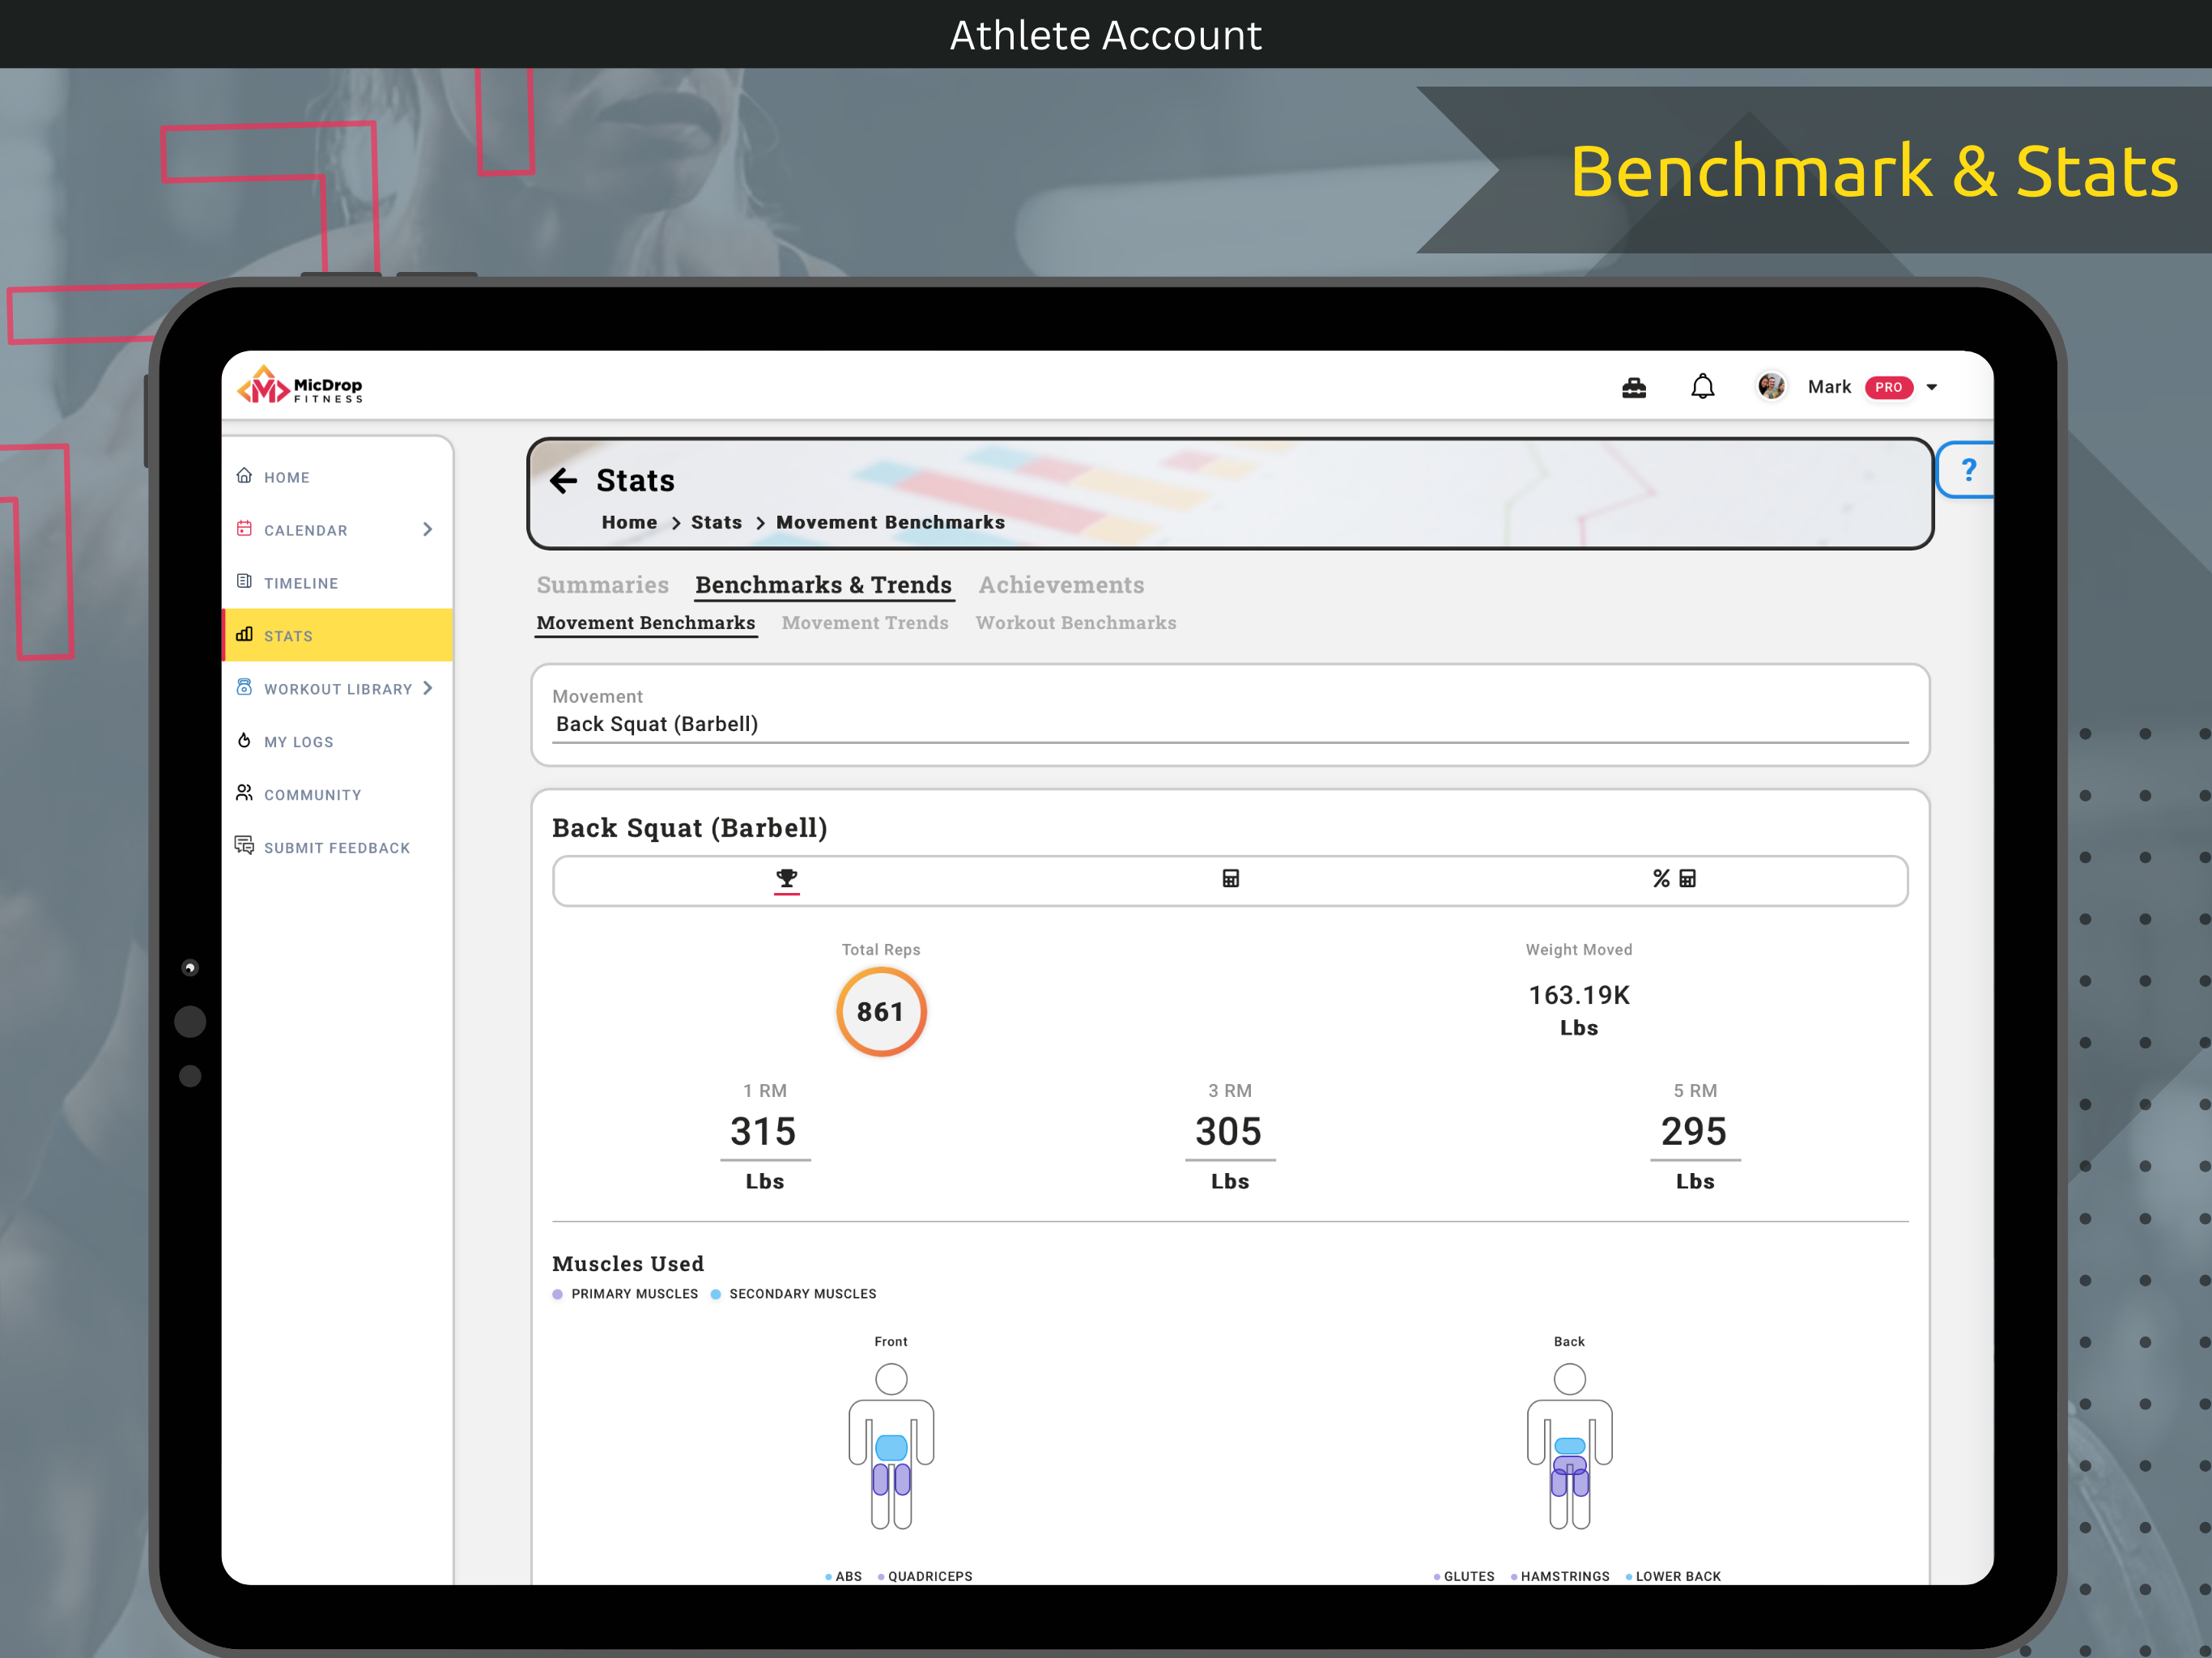
Task: Open Workout Library in sidebar
Action: [337, 688]
